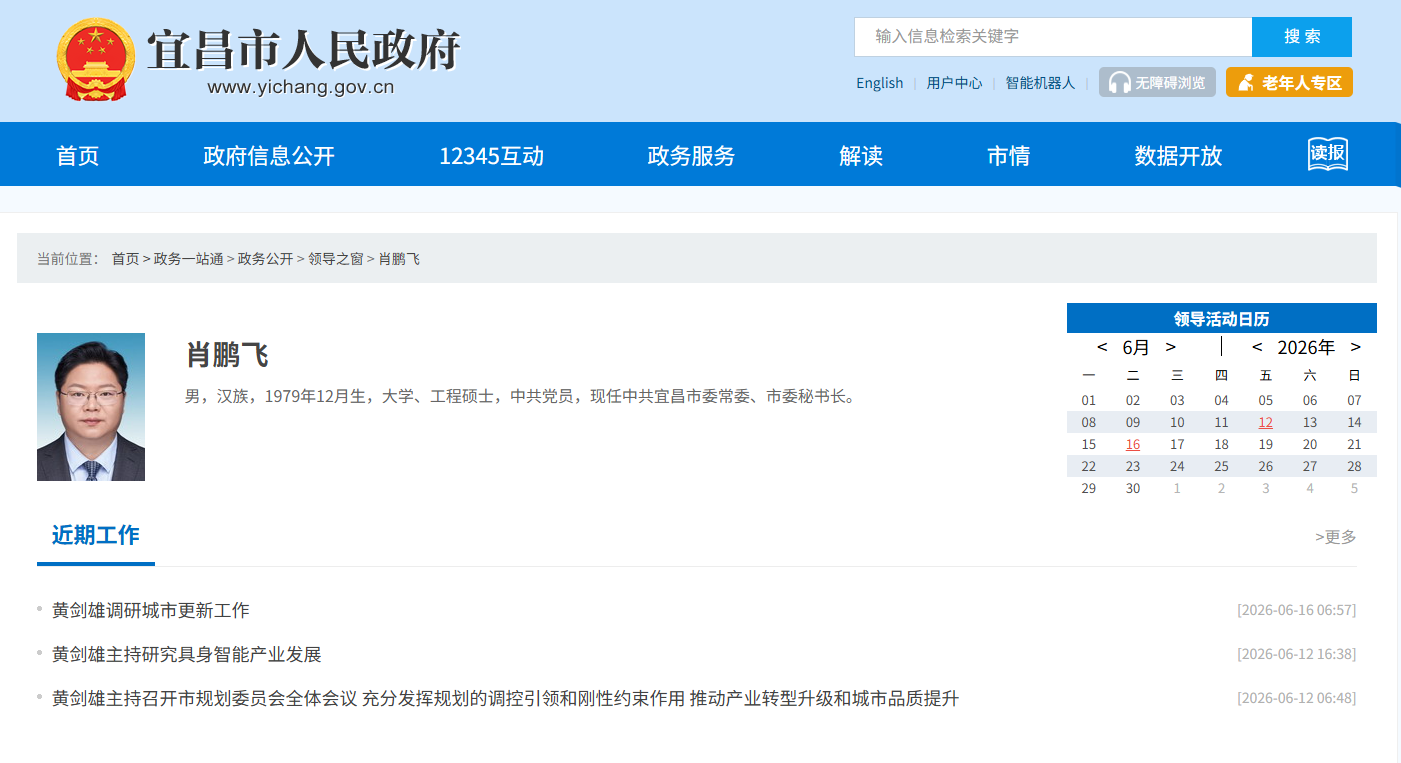The height and width of the screenshot is (763, 1401).
Task: Click breadcrumb link 肖鹏飞
Action: click(x=399, y=259)
